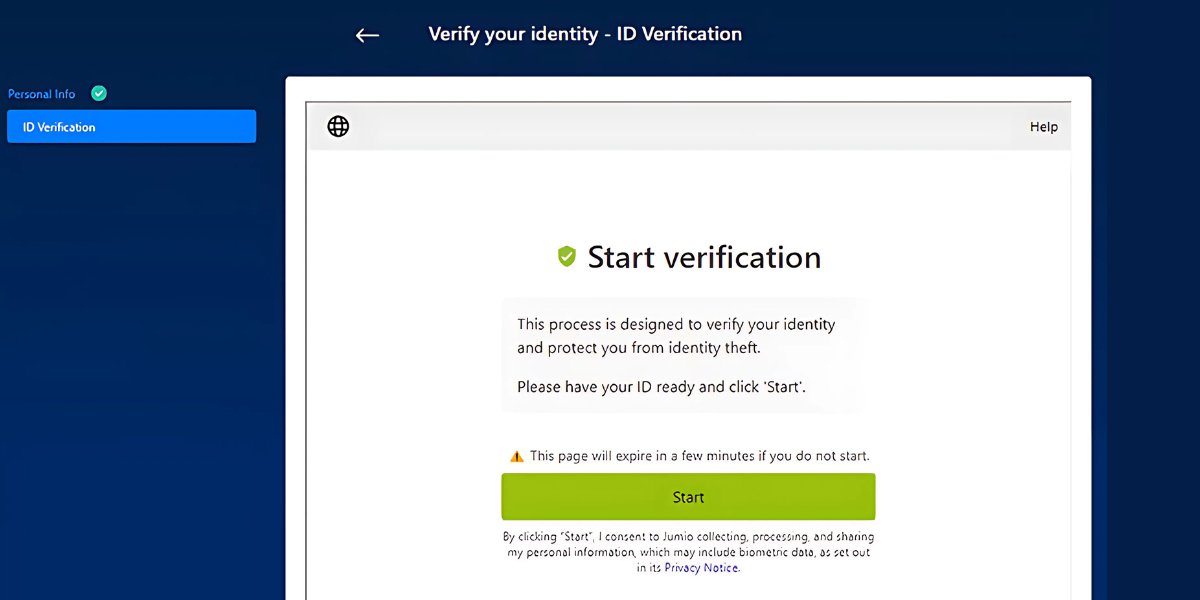Click the green shield icon beside the heading
The height and width of the screenshot is (600, 1200).
coord(567,257)
